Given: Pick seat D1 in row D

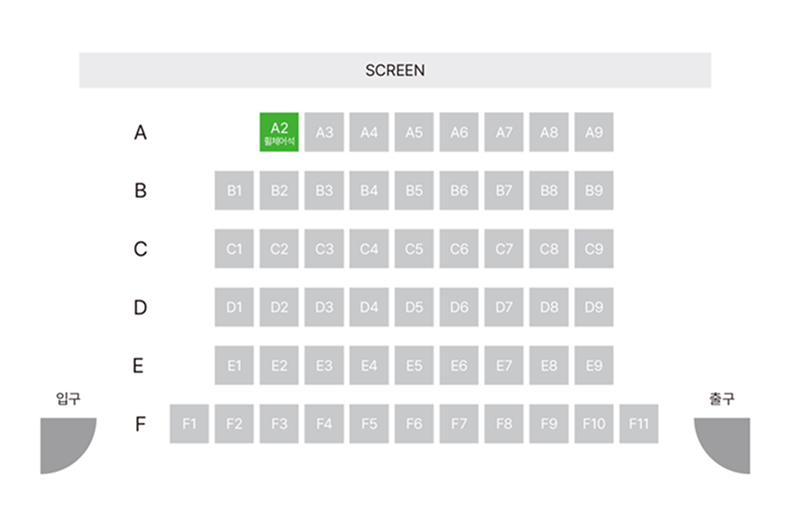Looking at the screenshot, I should [234, 307].
